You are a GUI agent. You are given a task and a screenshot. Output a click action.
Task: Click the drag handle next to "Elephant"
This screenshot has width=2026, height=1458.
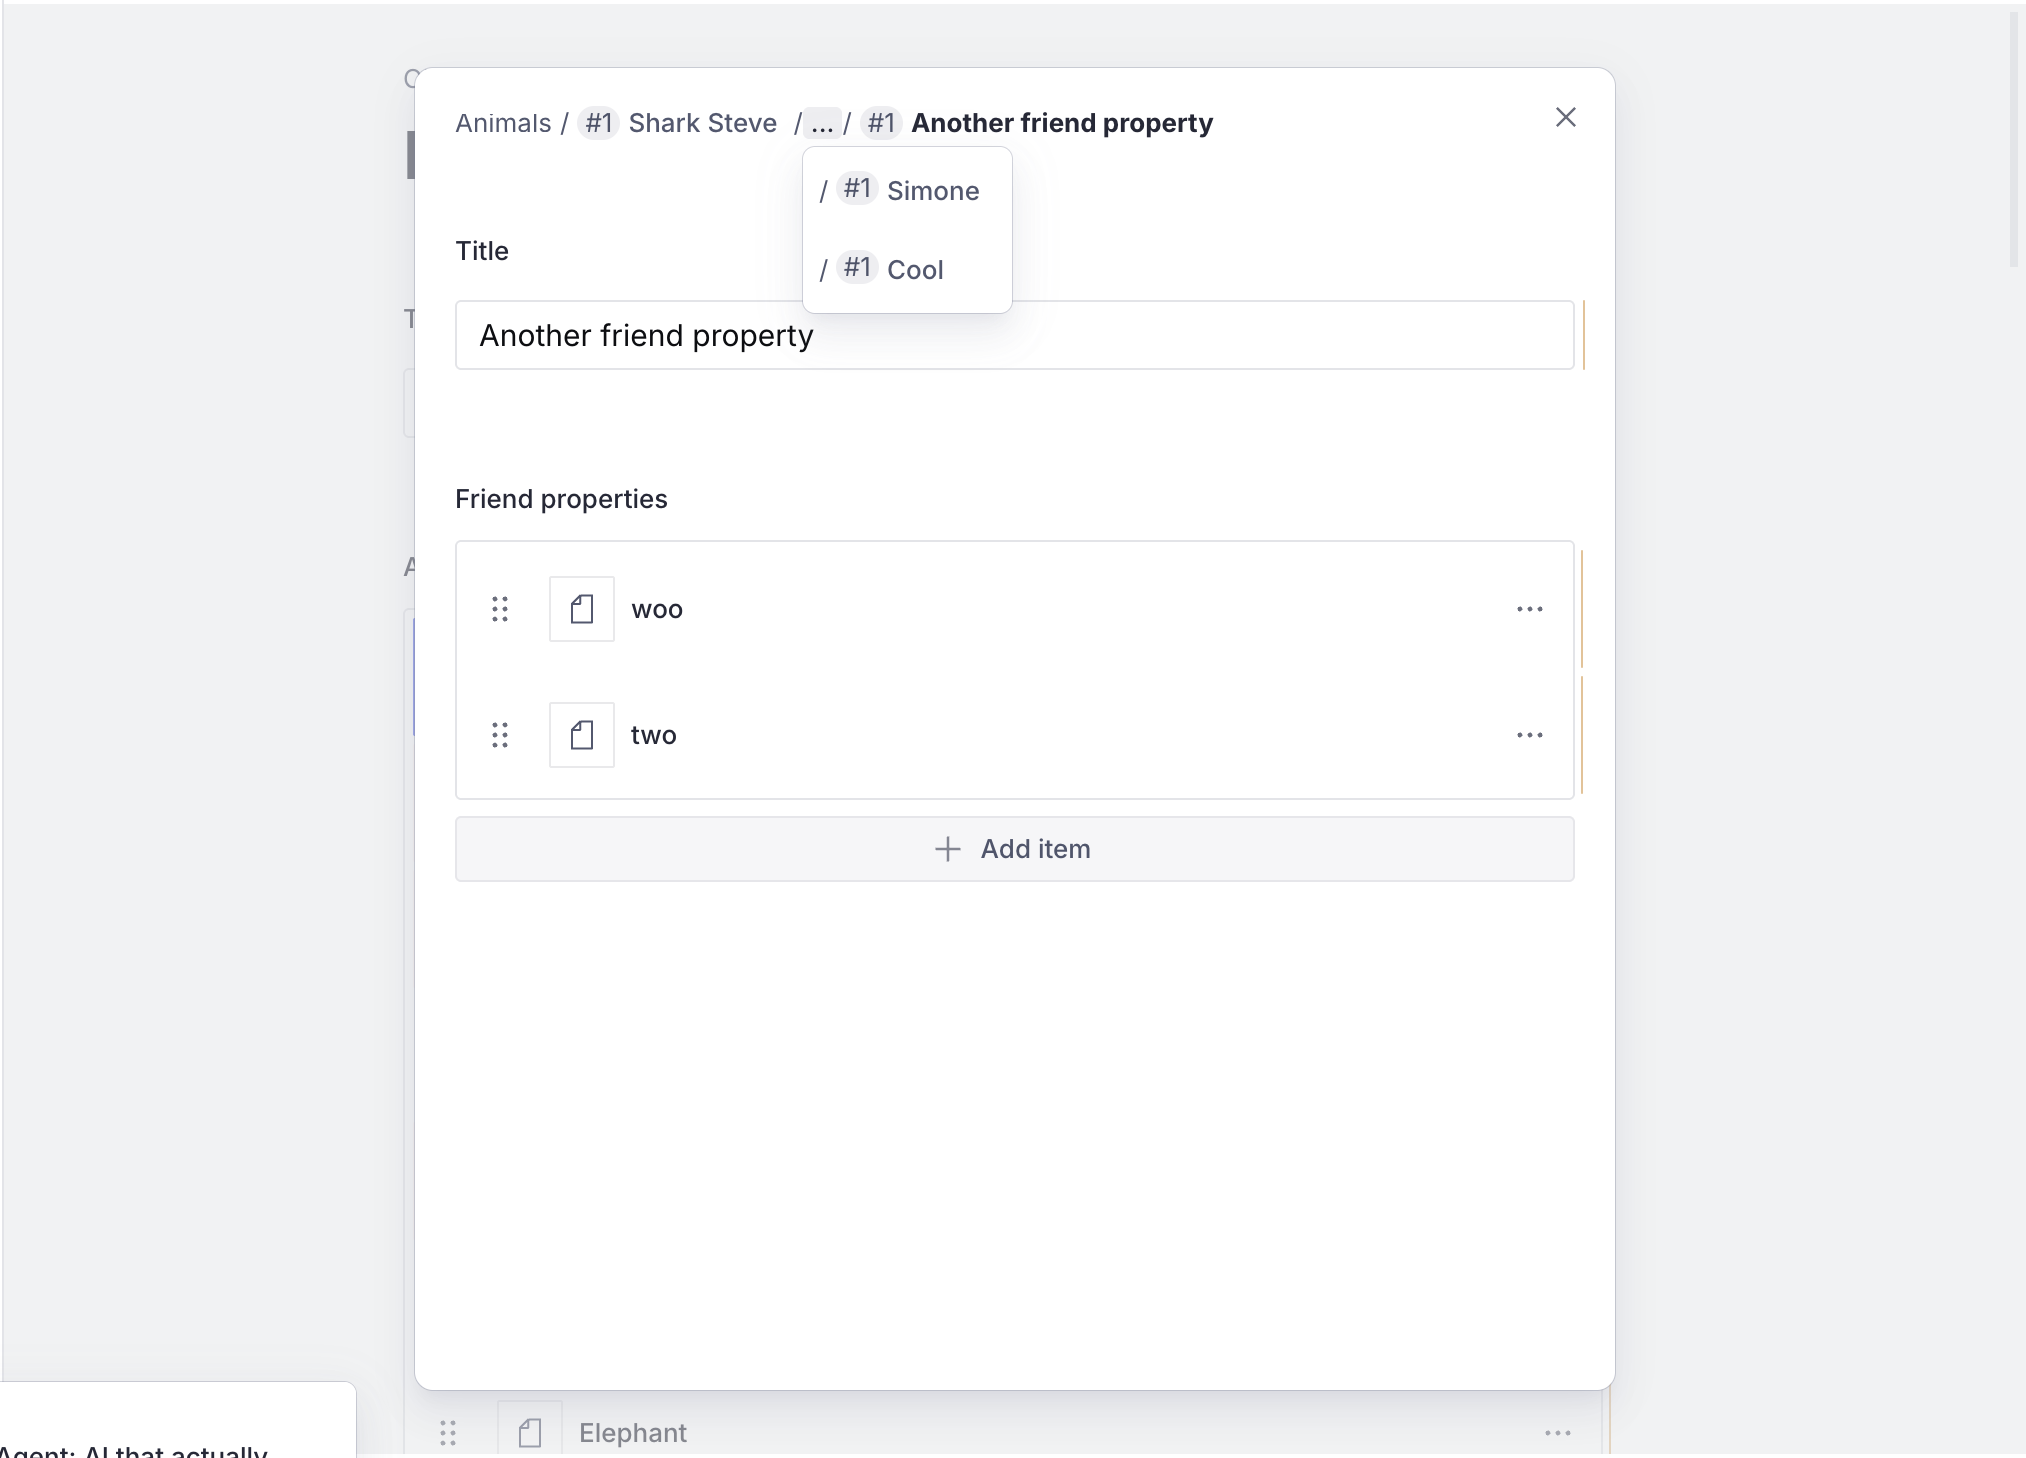tap(448, 1432)
